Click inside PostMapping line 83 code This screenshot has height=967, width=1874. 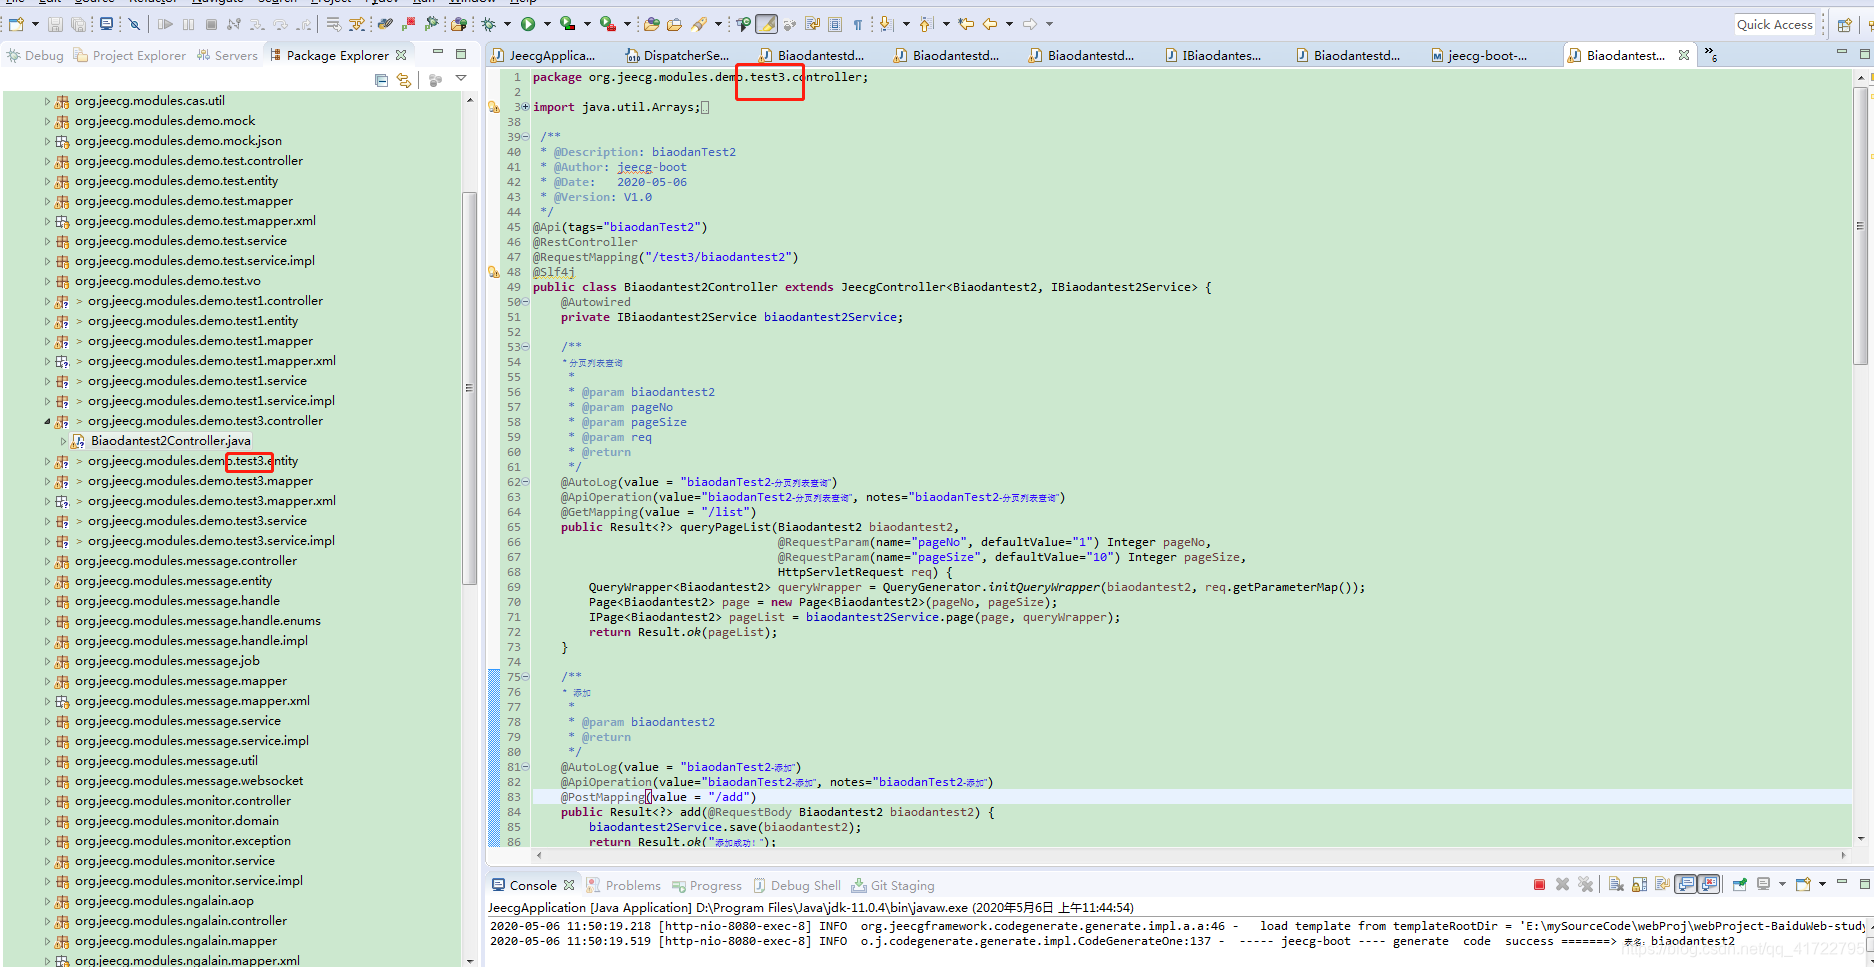click(658, 797)
